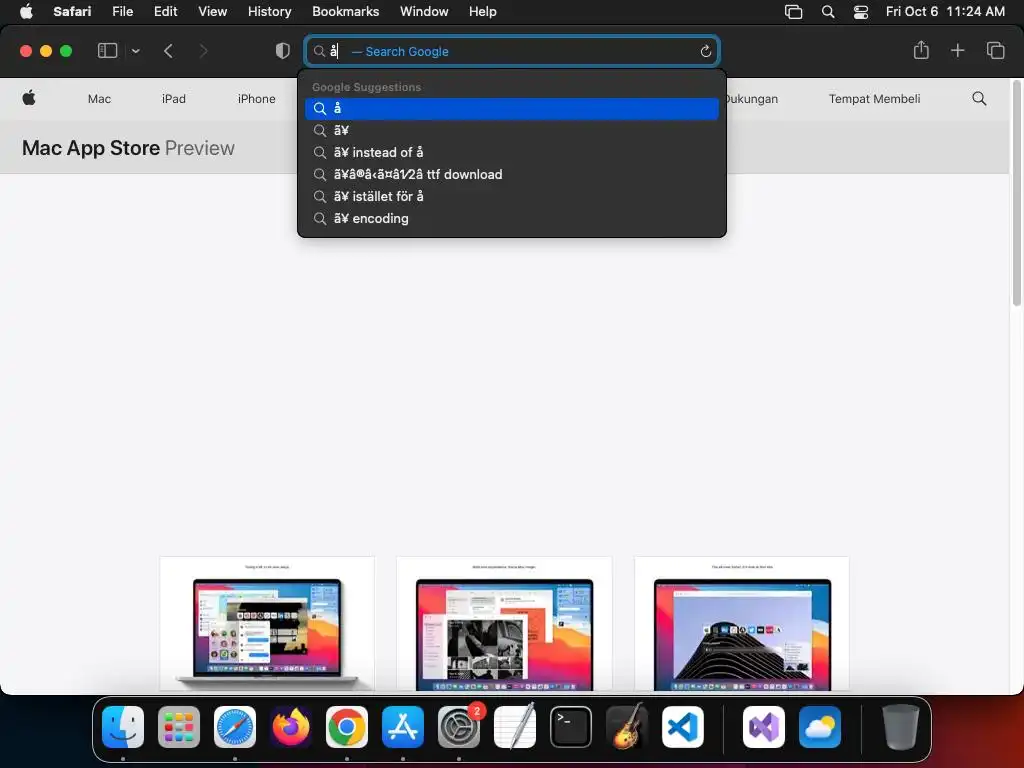Image resolution: width=1024 pixels, height=768 pixels.
Task: Click the Safari compass icon in Dock
Action: (235, 727)
